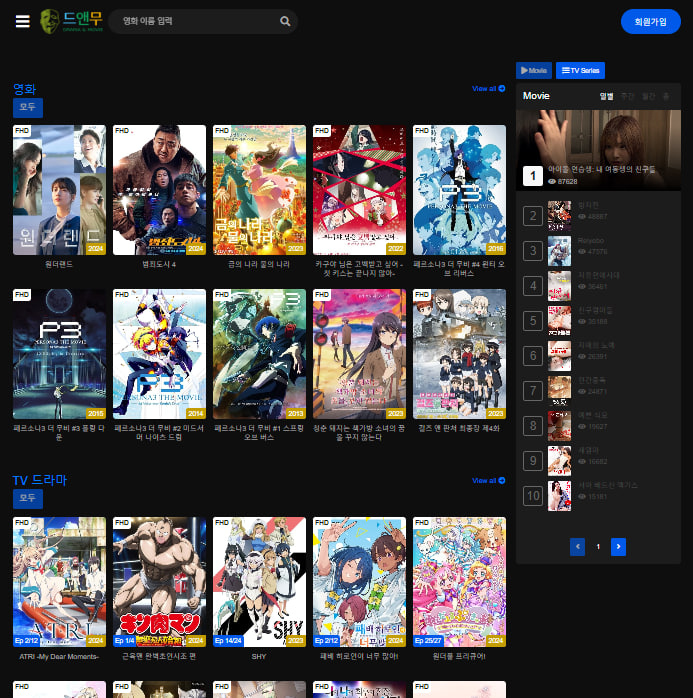Viewport: 693px width, 698px height.
Task: Open rank 3 Royobo thumbnail
Action: (559, 251)
